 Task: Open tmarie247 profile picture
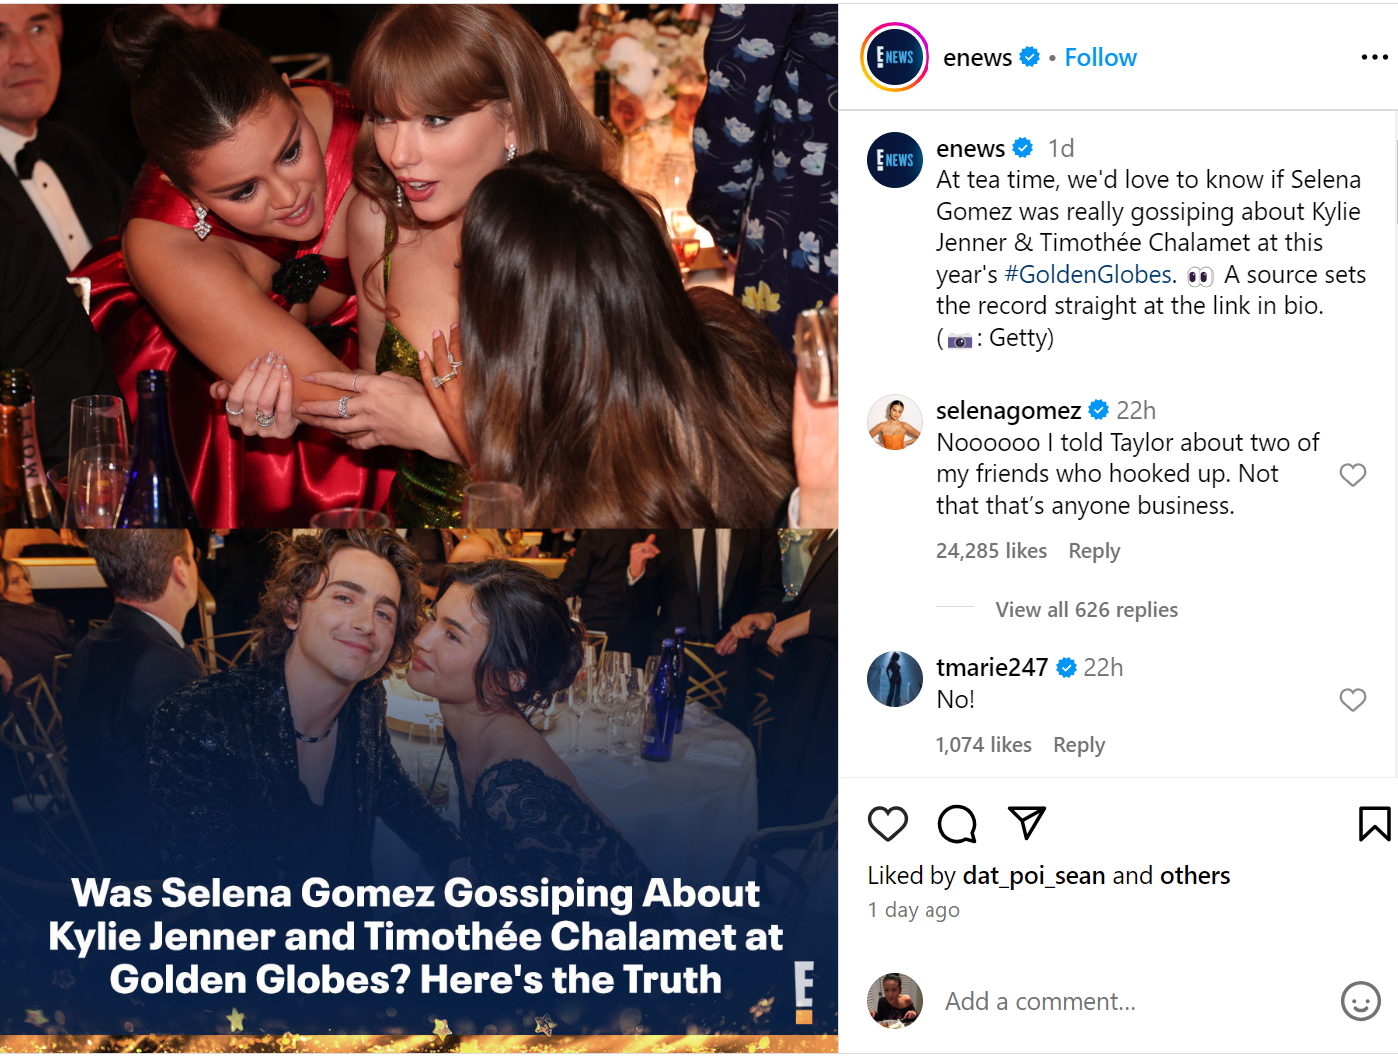[x=895, y=679]
